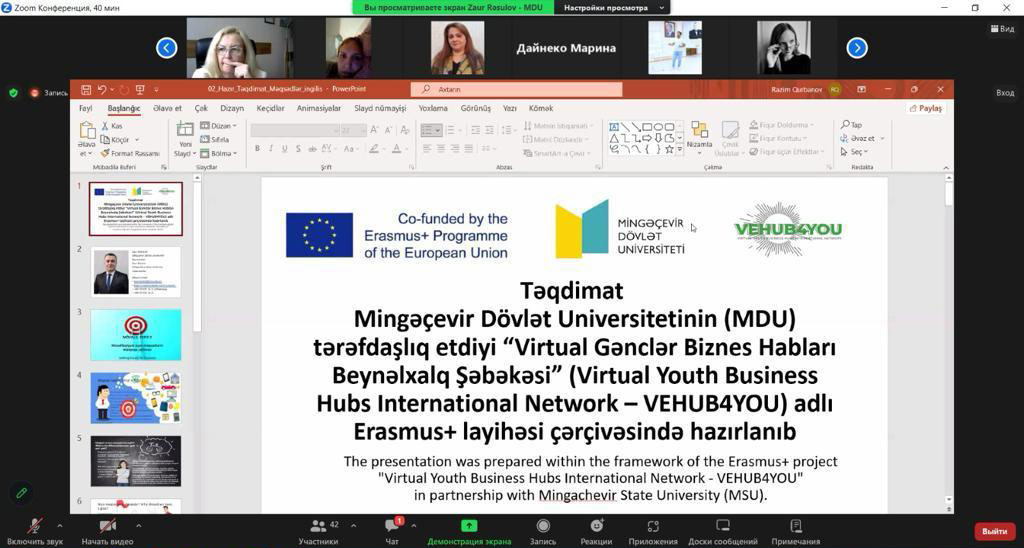Collapse the PowerPoint ribbon chevron
This screenshot has height=548, width=1024.
[946, 168]
